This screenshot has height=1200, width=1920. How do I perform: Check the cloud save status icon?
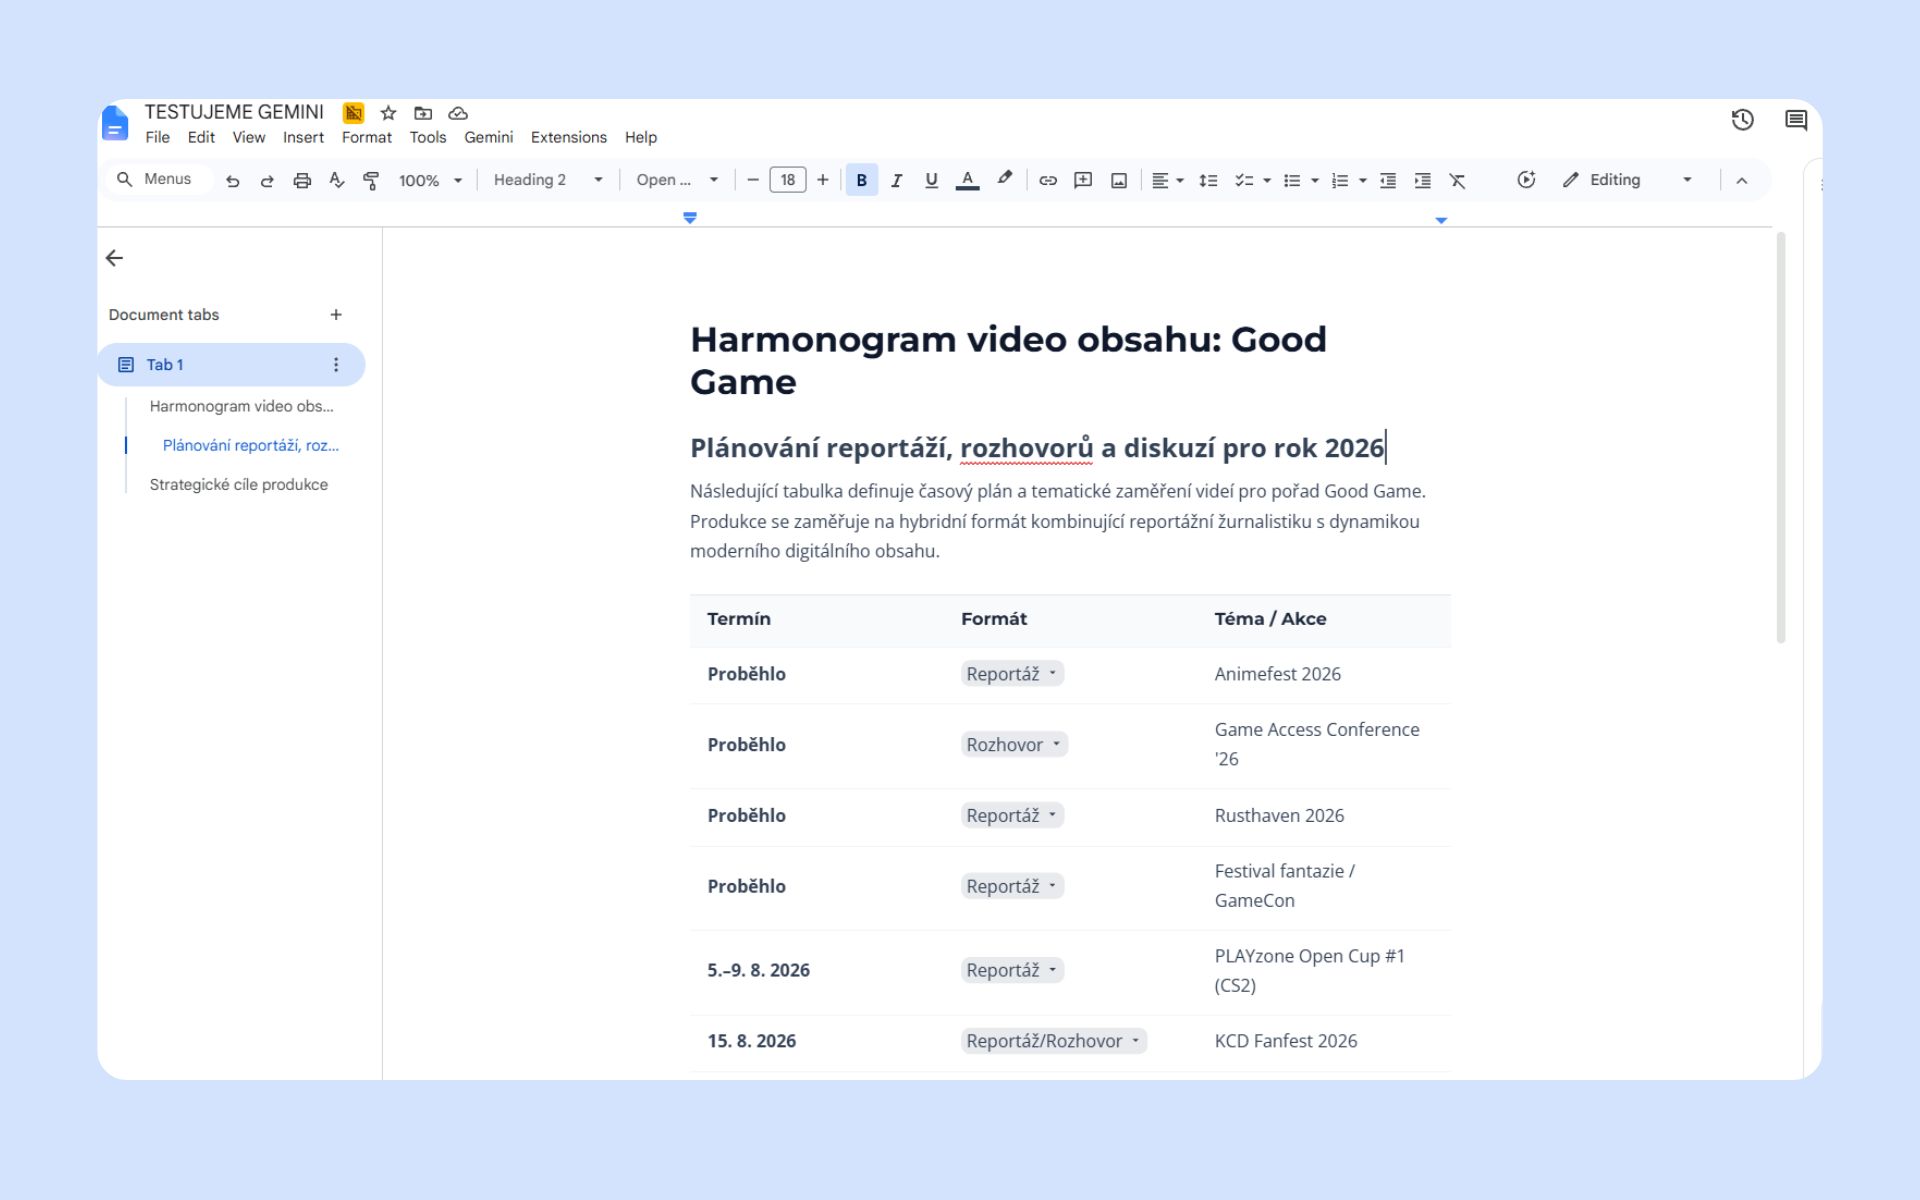(x=458, y=113)
